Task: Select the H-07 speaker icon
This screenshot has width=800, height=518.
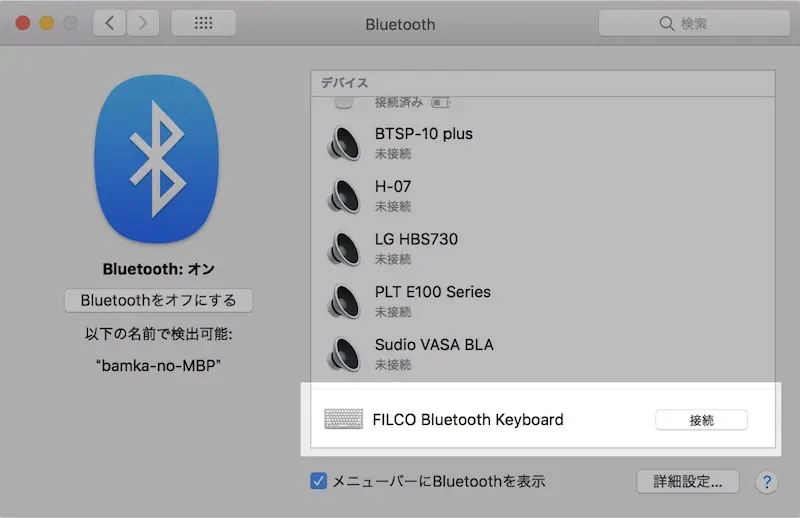Action: click(344, 196)
